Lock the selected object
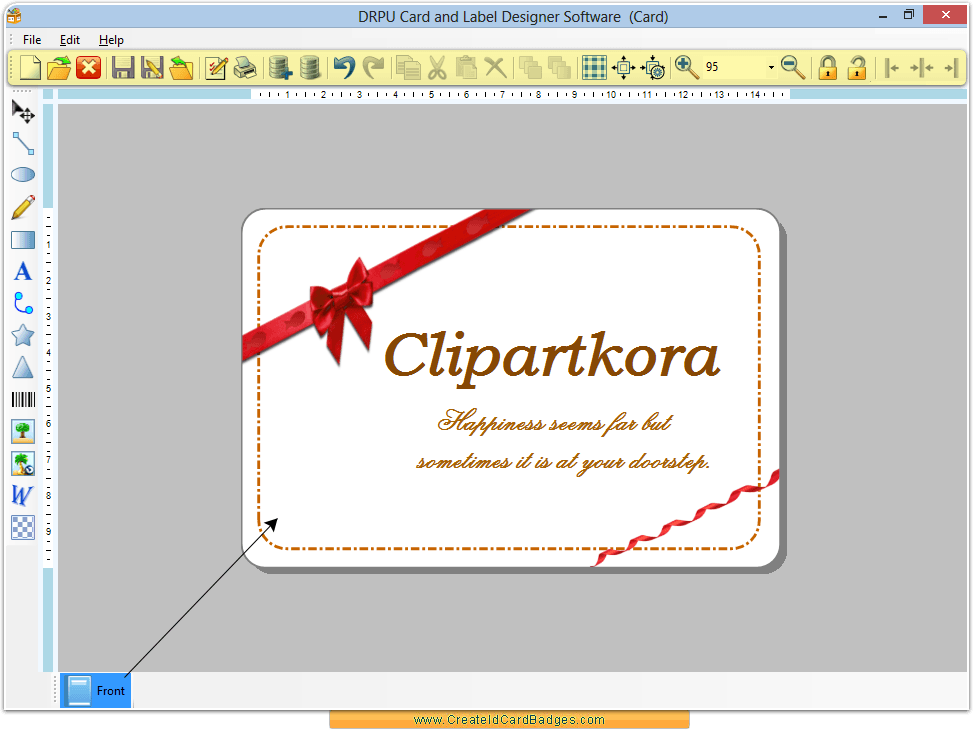Image resolution: width=973 pixels, height=730 pixels. pos(828,67)
